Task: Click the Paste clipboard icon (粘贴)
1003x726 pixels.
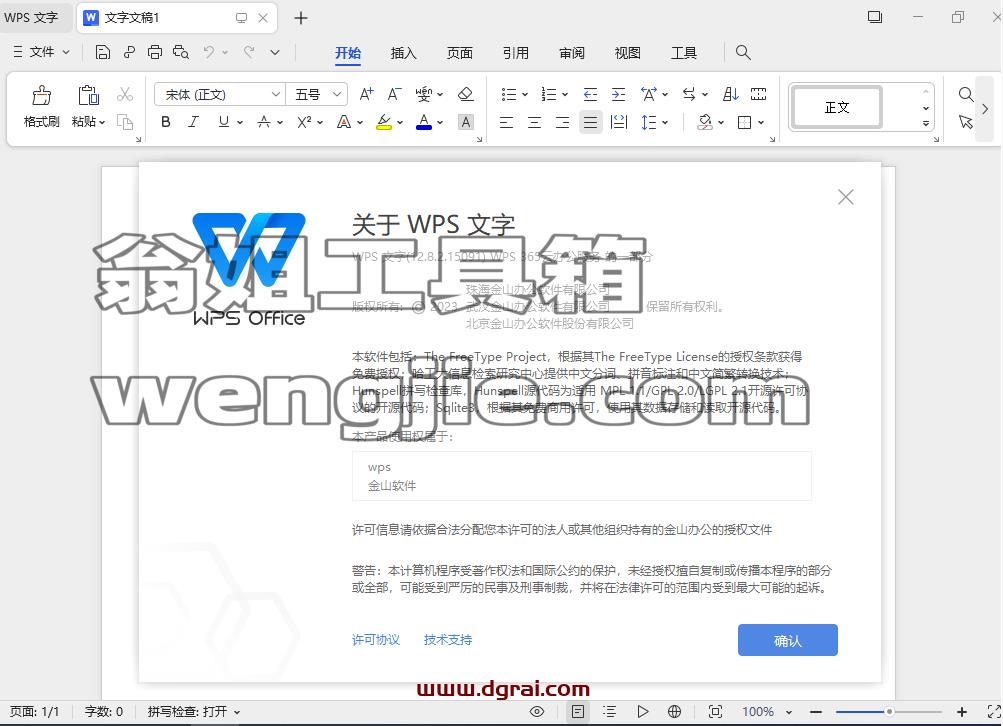Action: [88, 95]
